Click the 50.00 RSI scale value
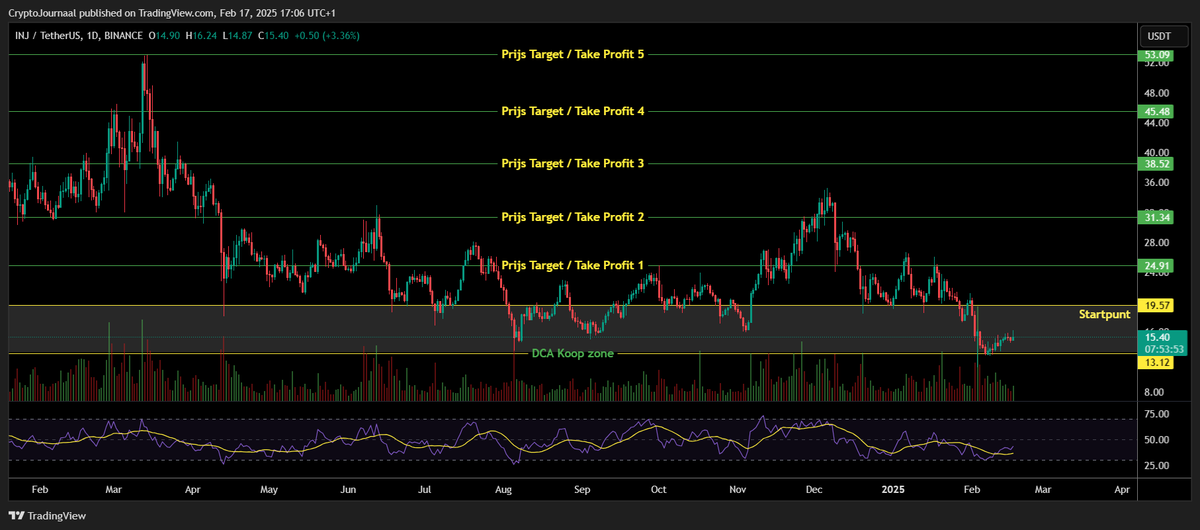Image resolution: width=1200 pixels, height=530 pixels. point(1158,440)
